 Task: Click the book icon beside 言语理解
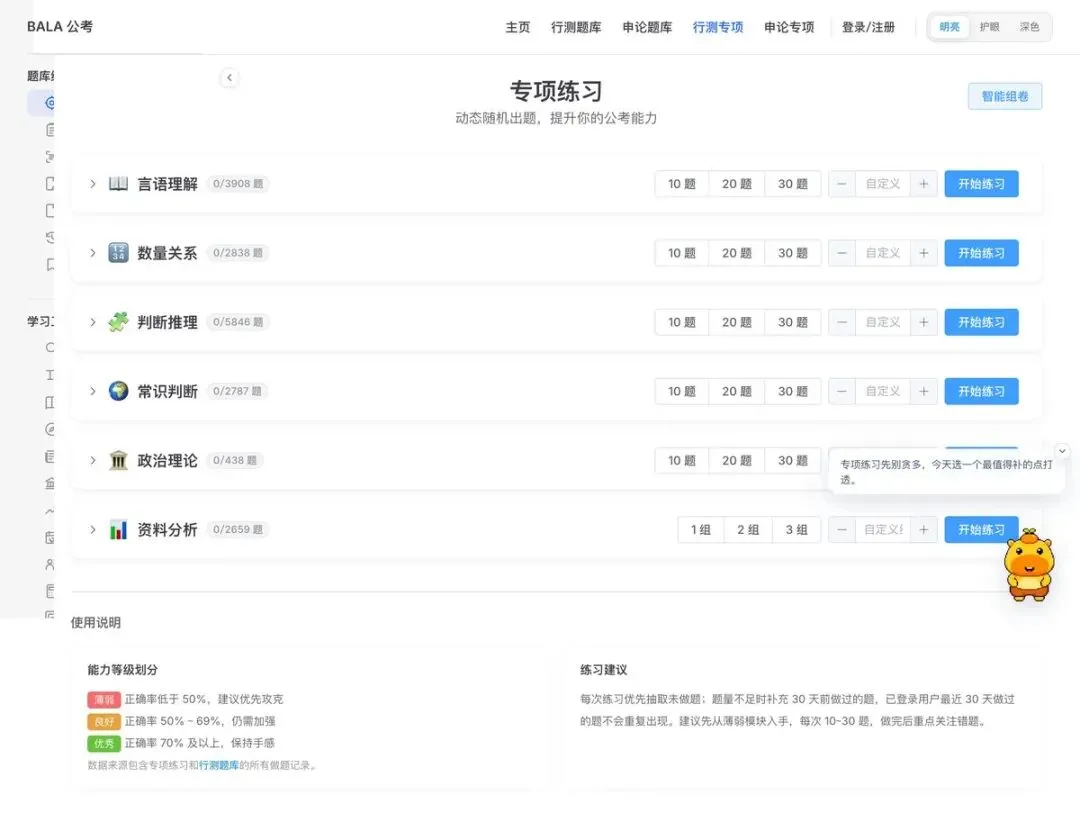(x=118, y=184)
